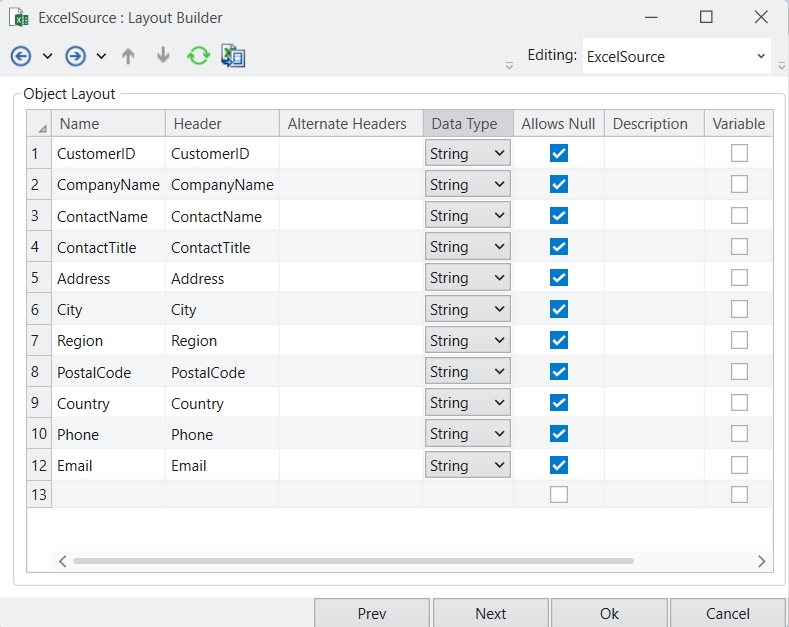Click the green refresh layout icon
This screenshot has height=627, width=789.
(198, 56)
